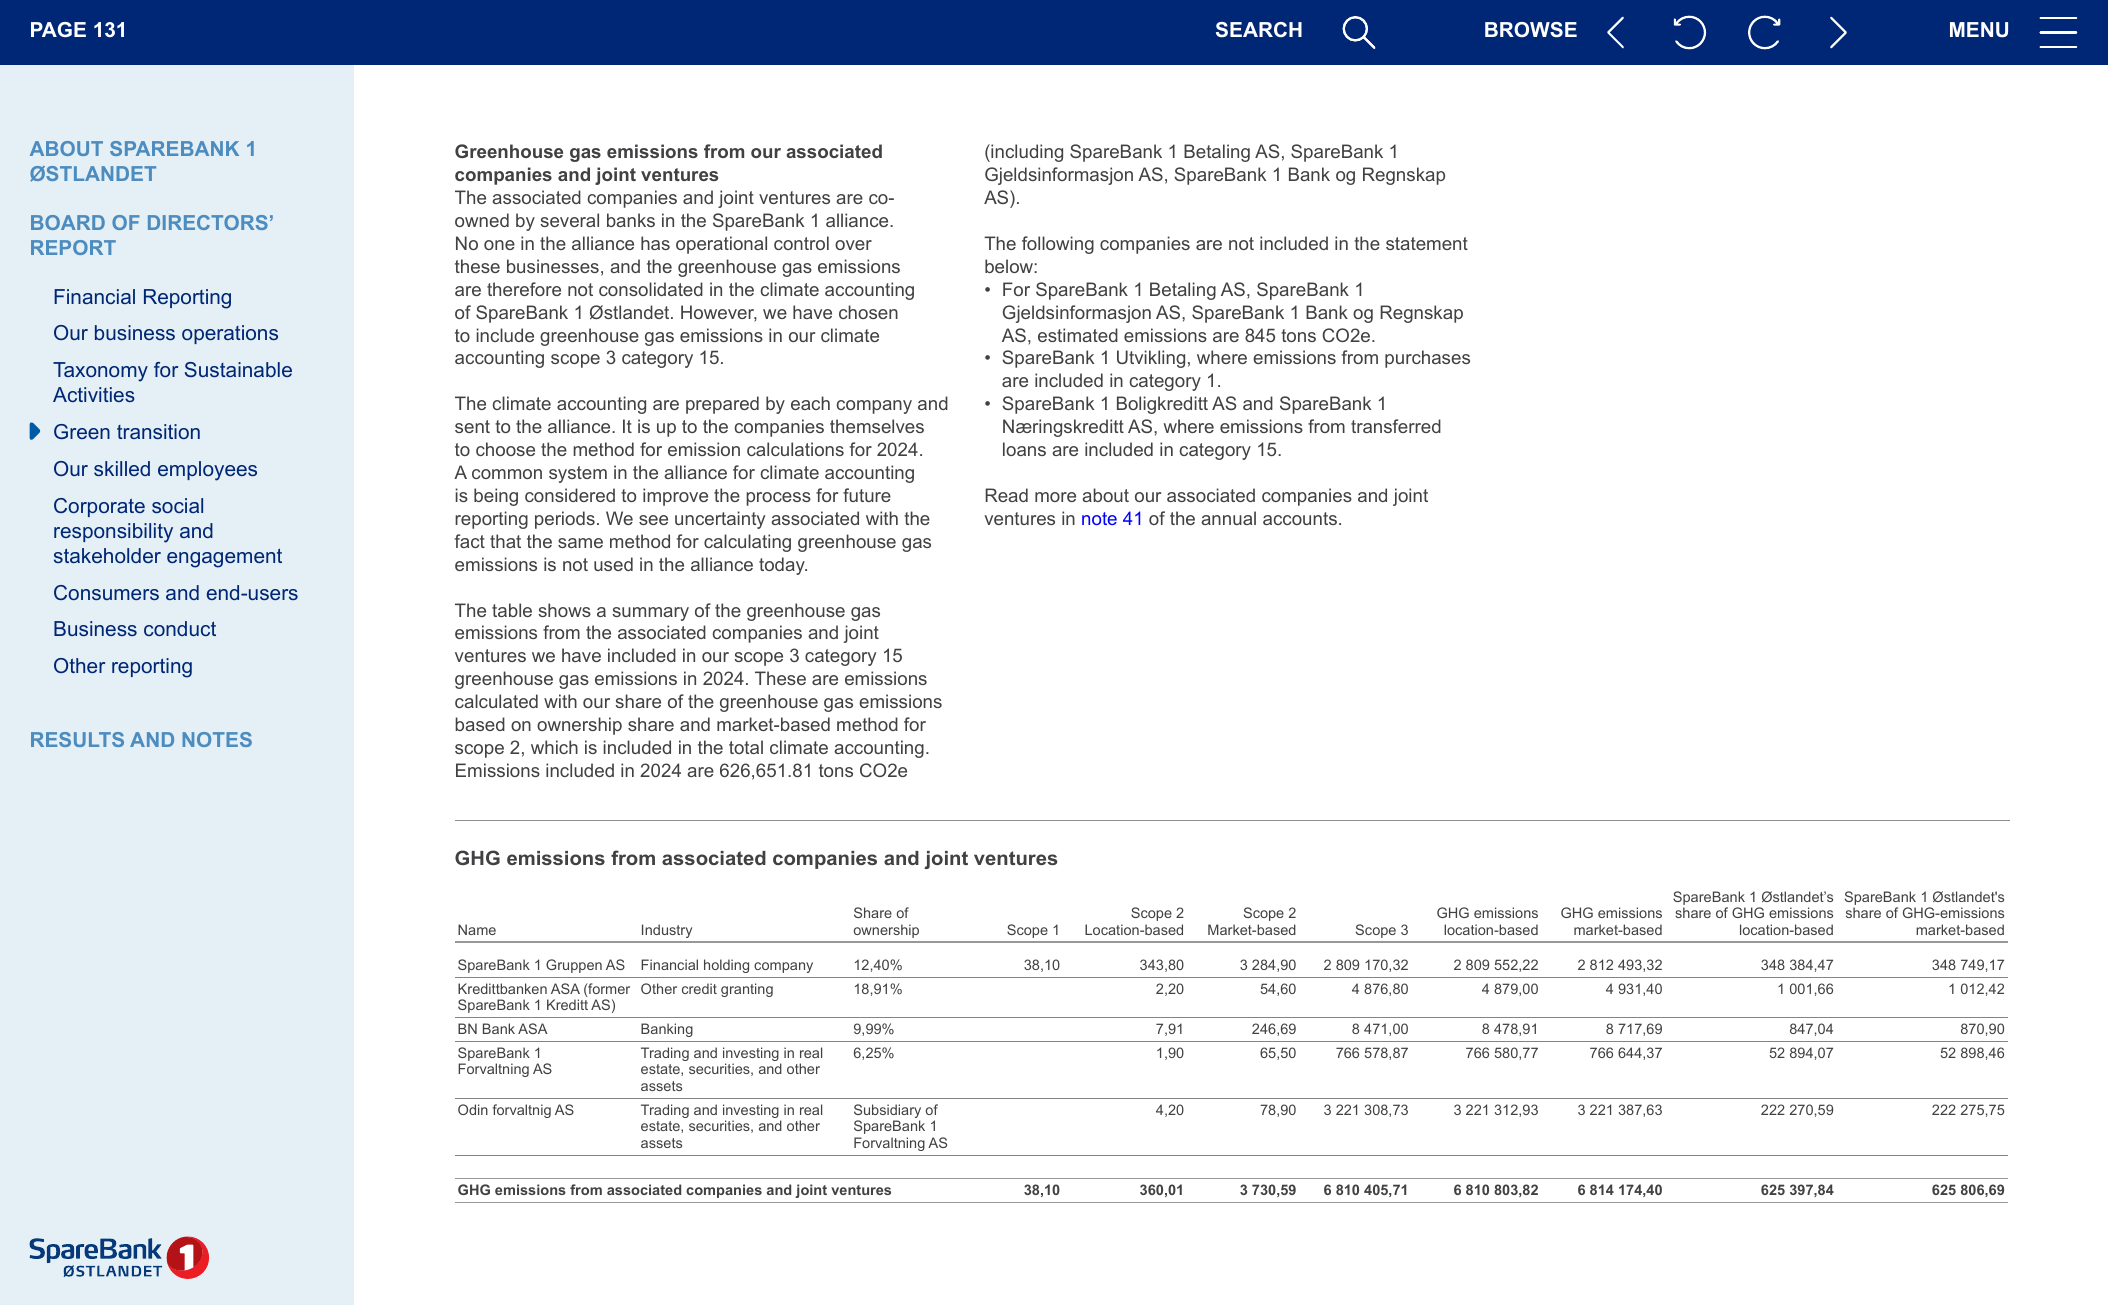The height and width of the screenshot is (1306, 2109).
Task: Click value 348 384,47 in table
Action: [x=1796, y=965]
